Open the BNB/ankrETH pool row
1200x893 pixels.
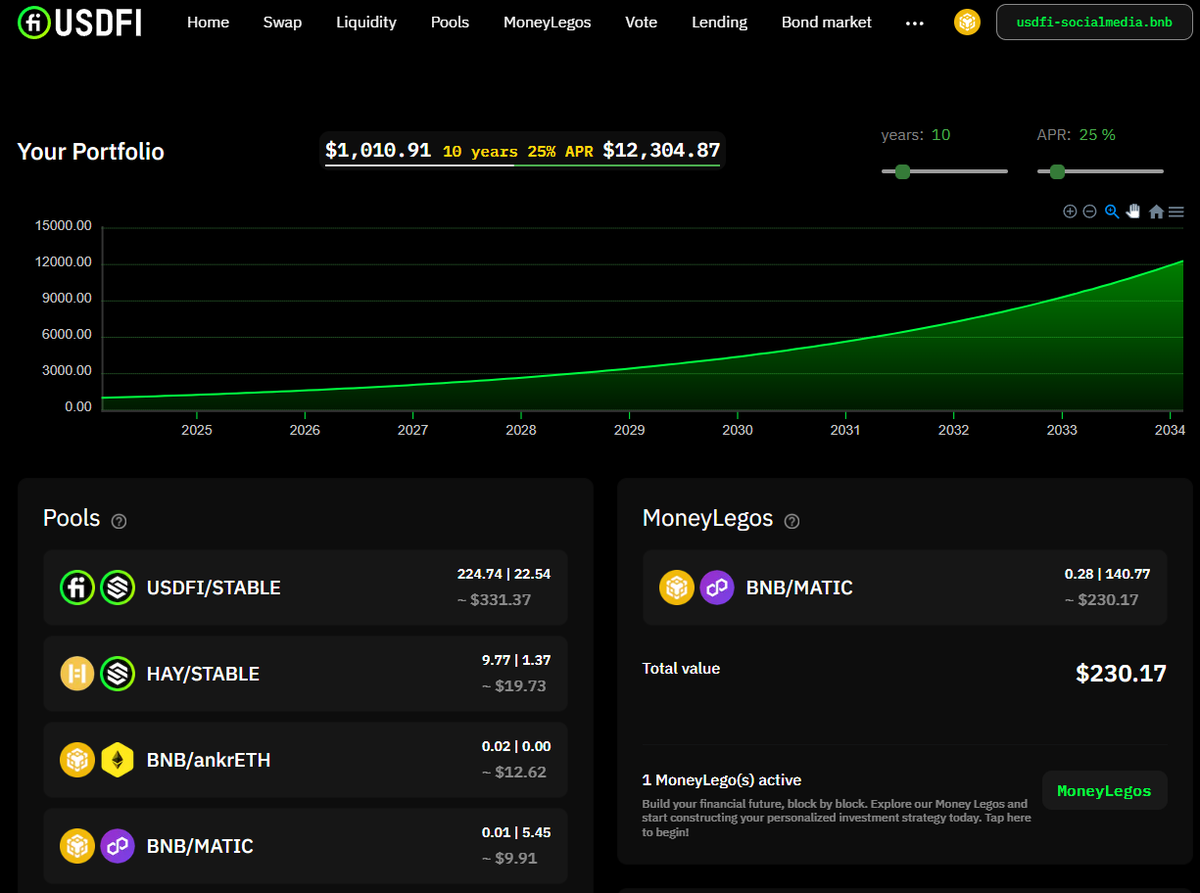pyautogui.click(x=305, y=760)
